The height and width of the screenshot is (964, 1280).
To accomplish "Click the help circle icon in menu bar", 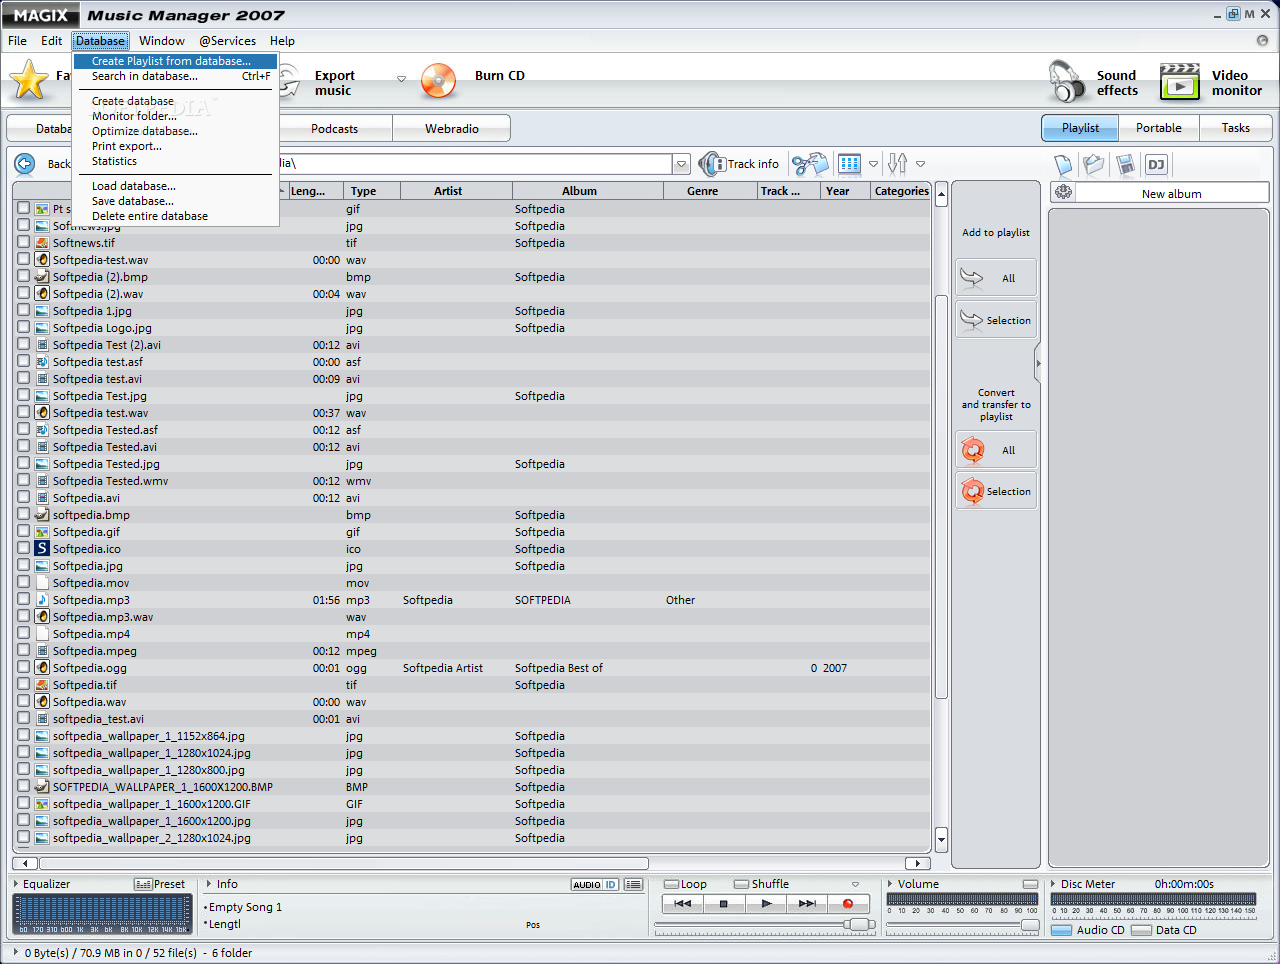I will (1262, 41).
